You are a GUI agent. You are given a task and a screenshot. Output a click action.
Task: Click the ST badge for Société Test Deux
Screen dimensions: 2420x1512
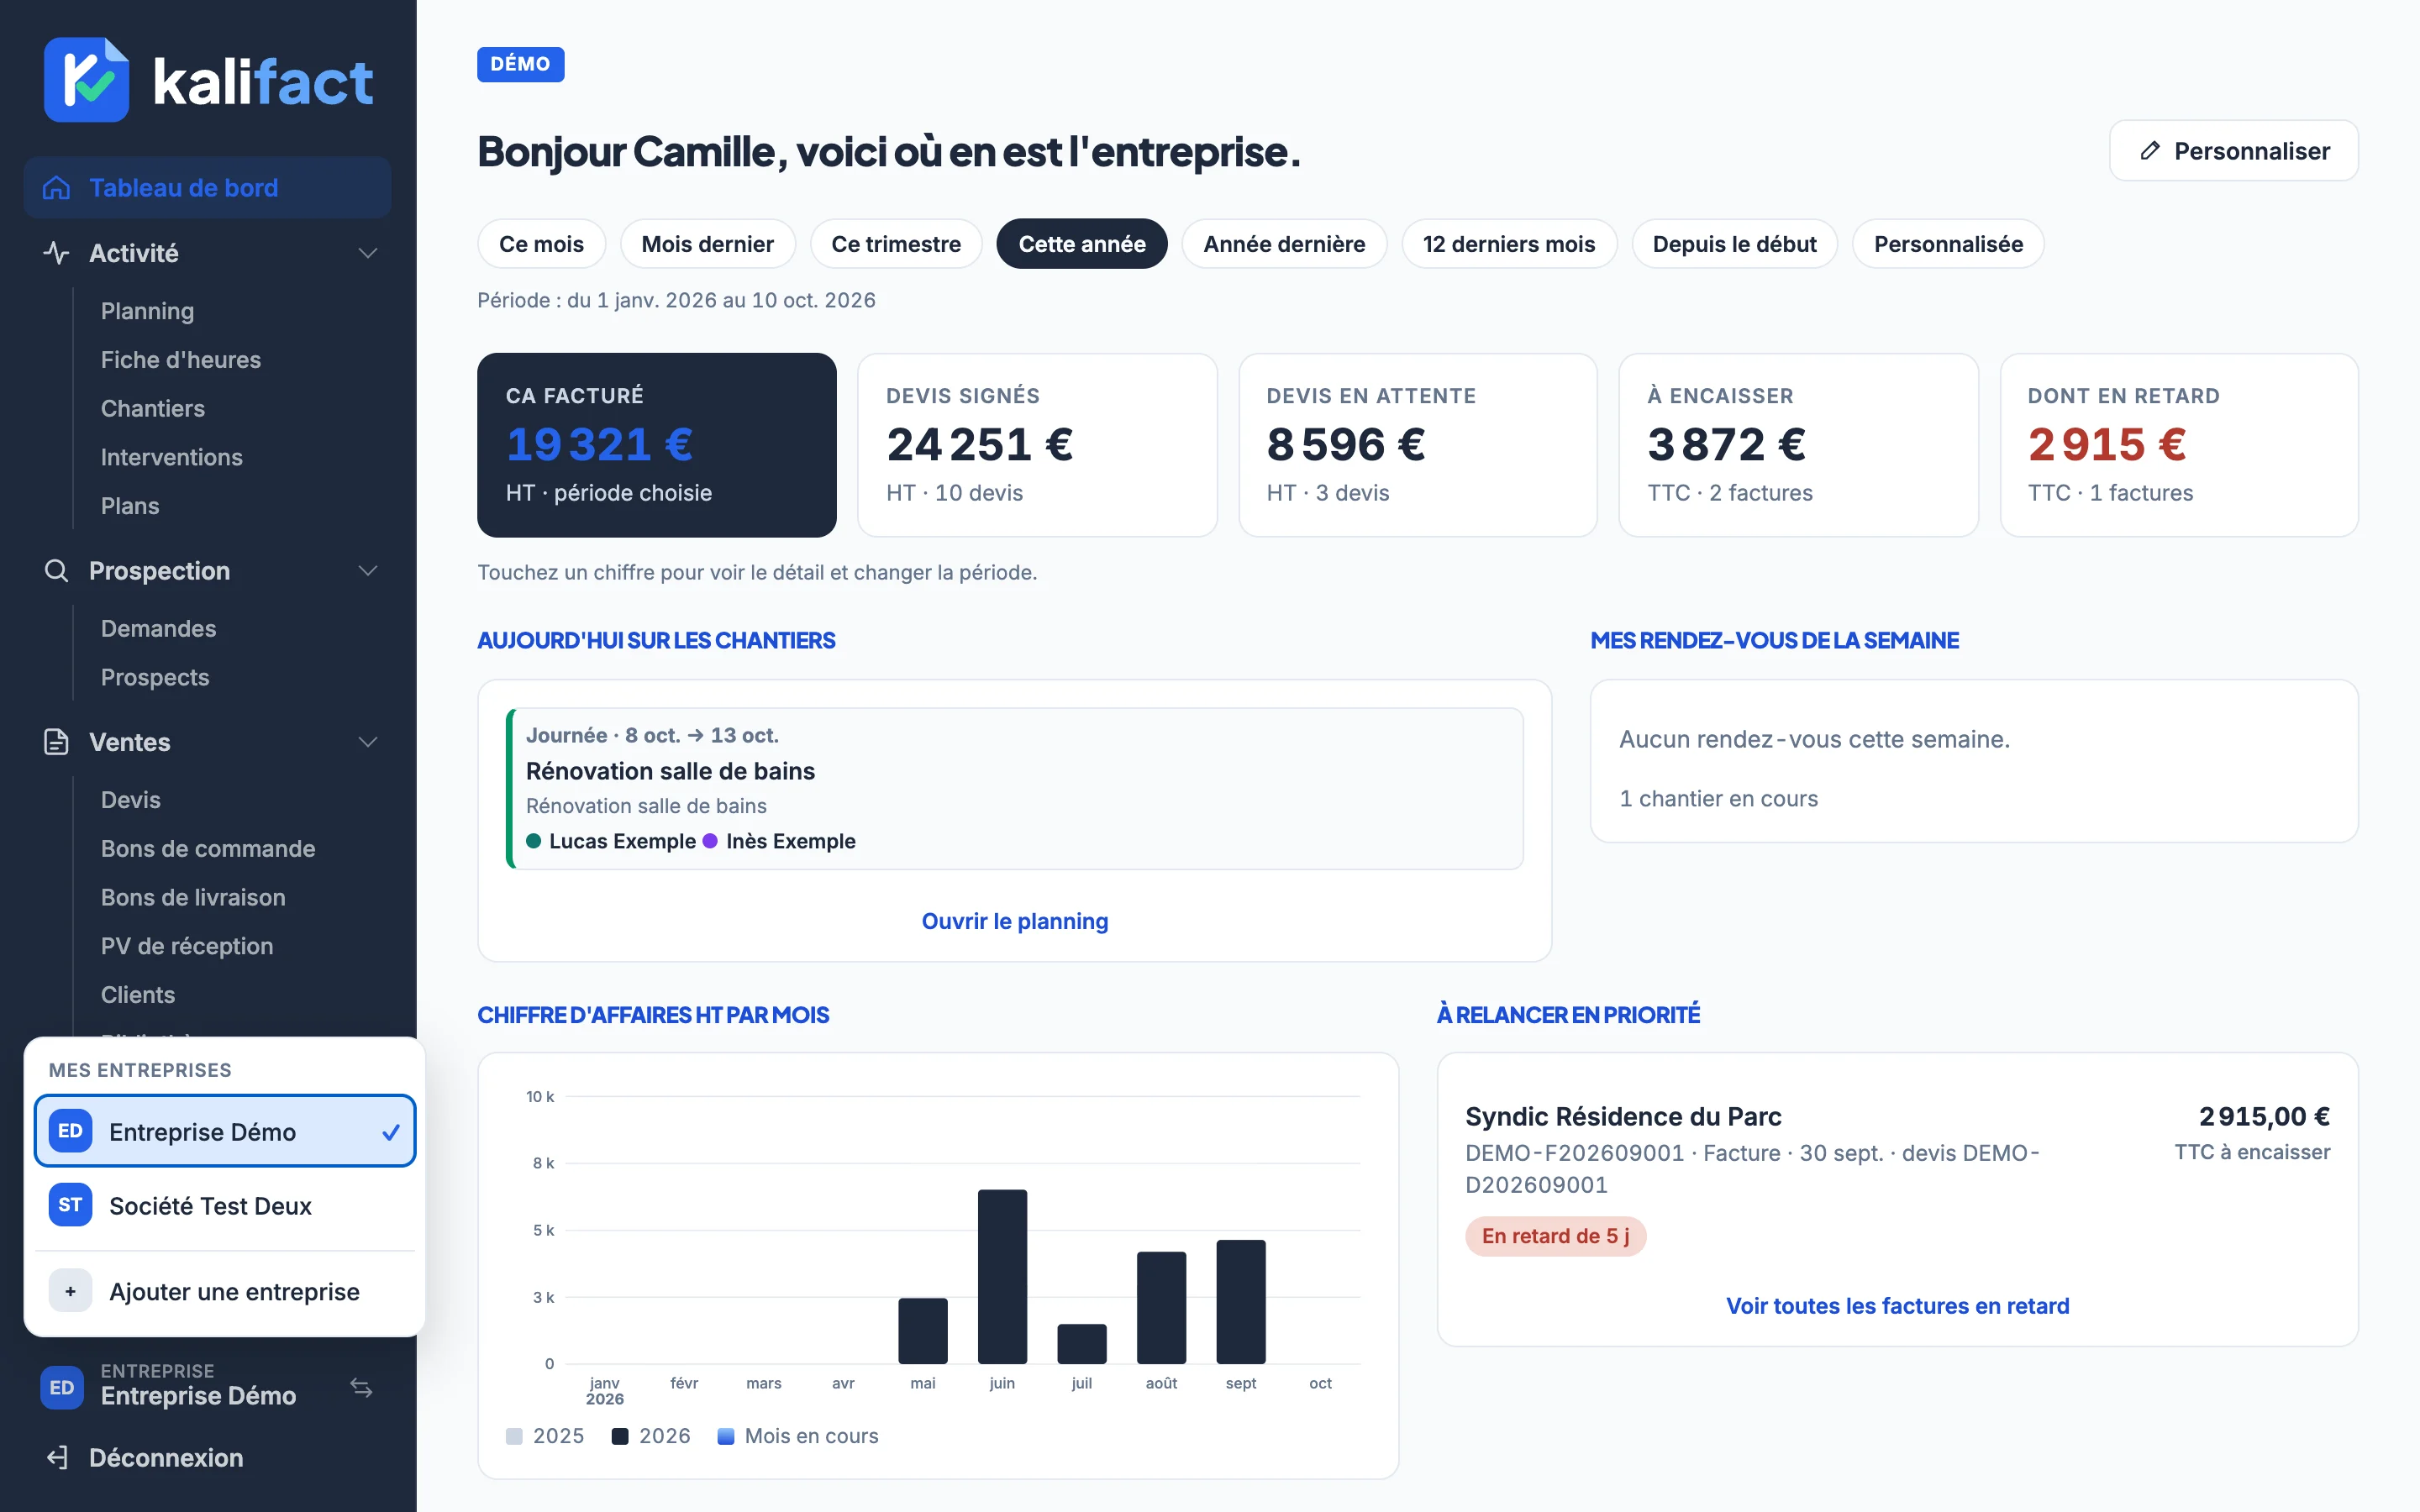pos(70,1205)
